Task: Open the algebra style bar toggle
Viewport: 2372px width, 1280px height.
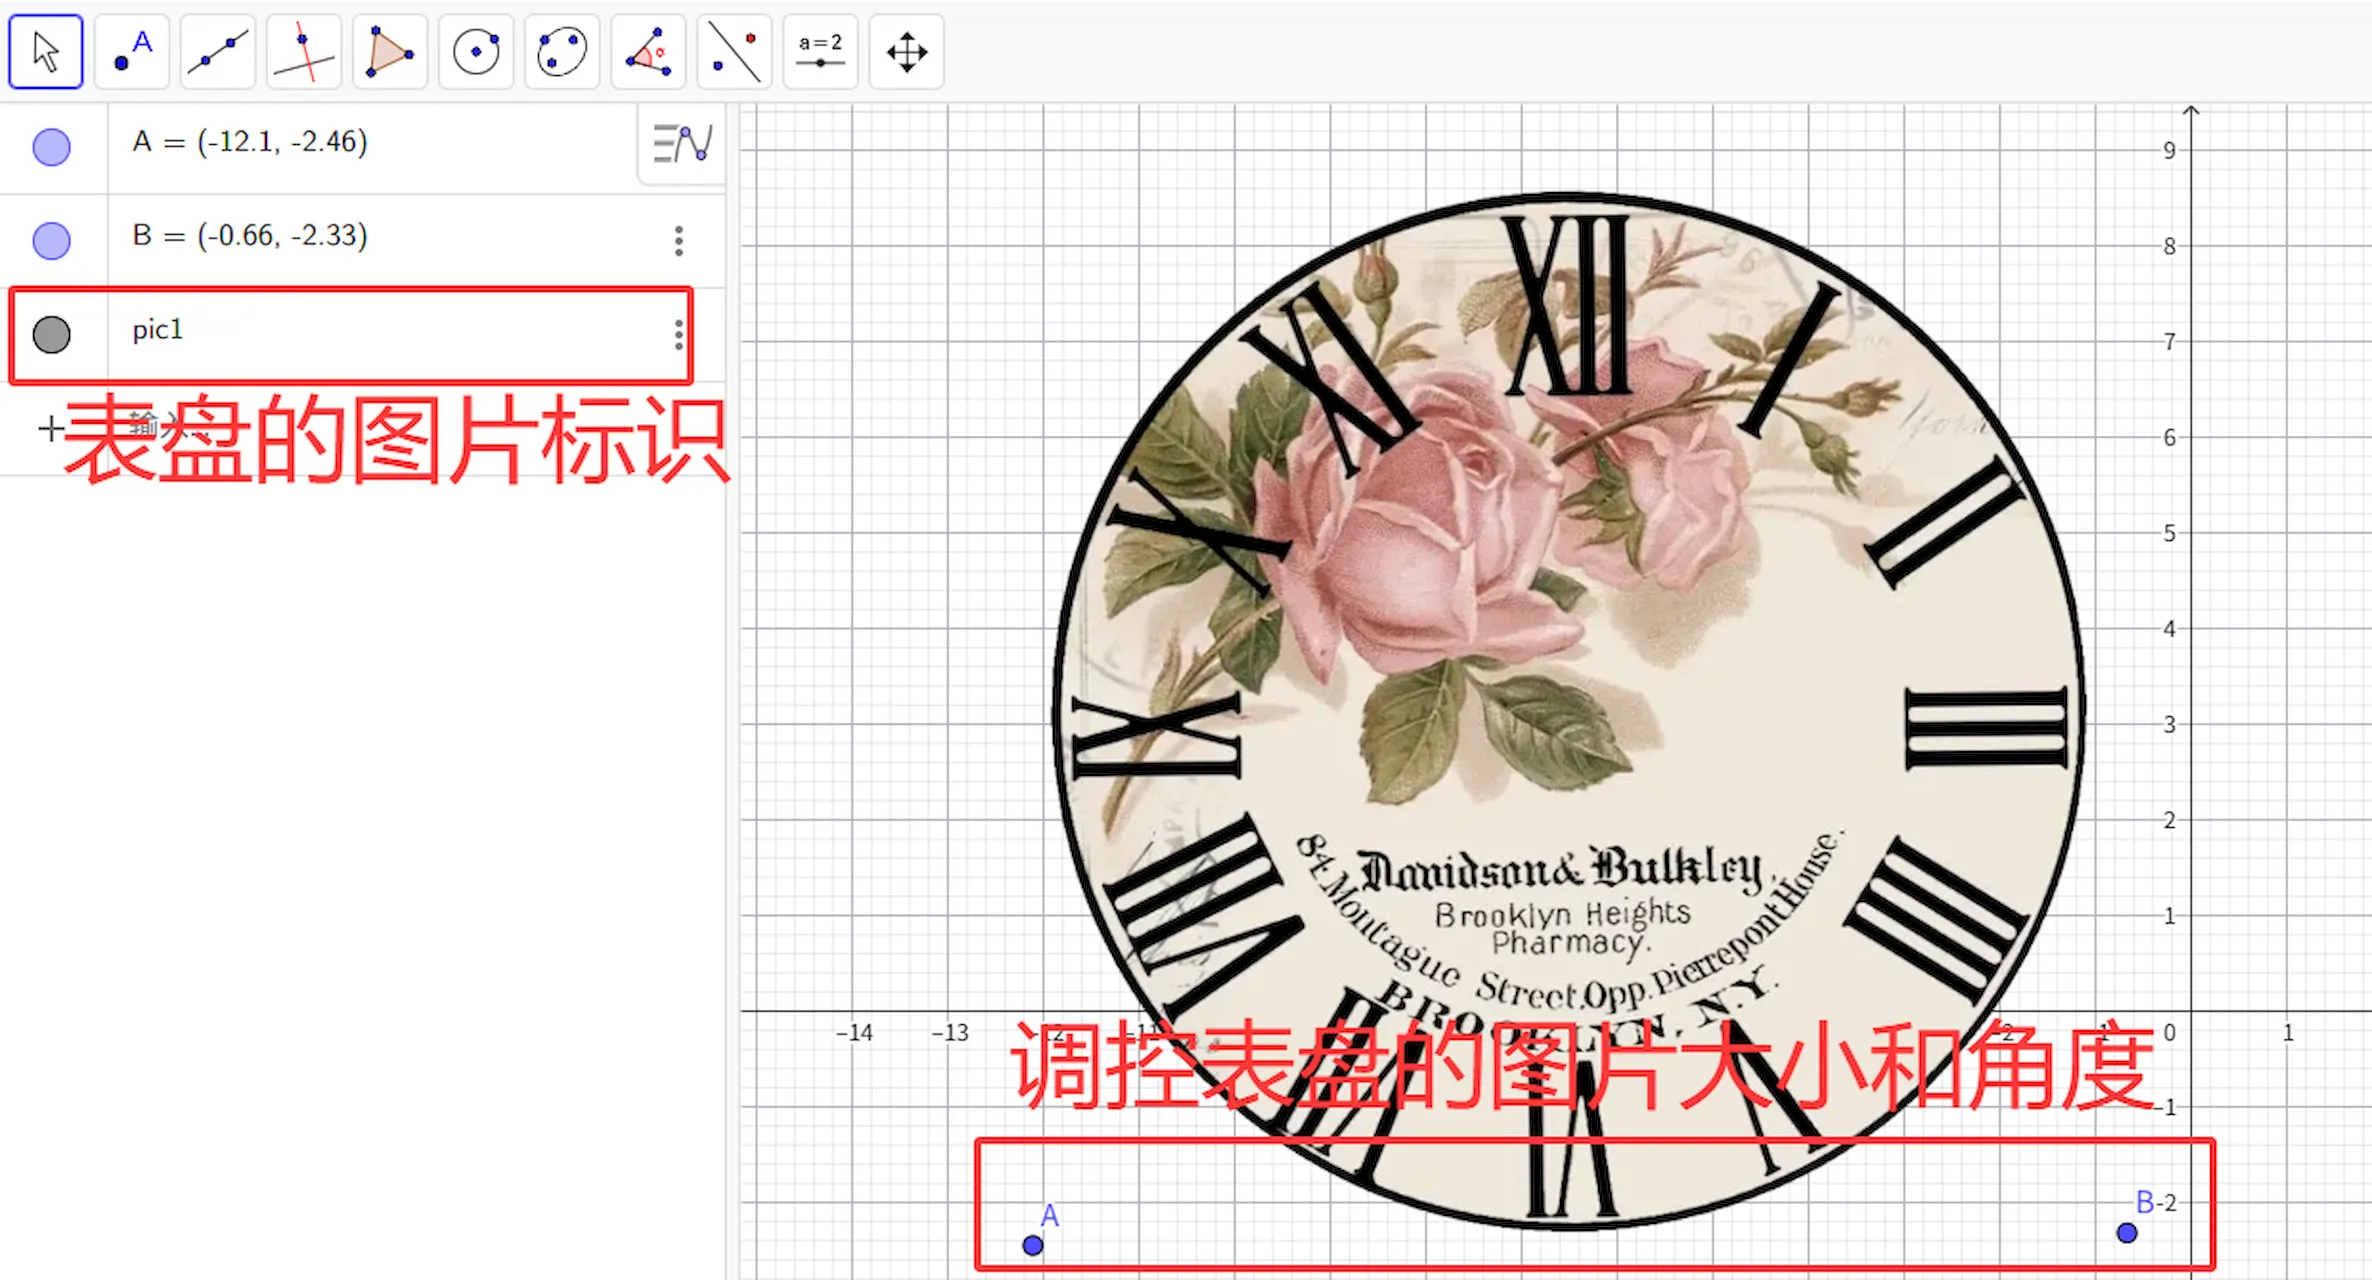Action: [681, 145]
